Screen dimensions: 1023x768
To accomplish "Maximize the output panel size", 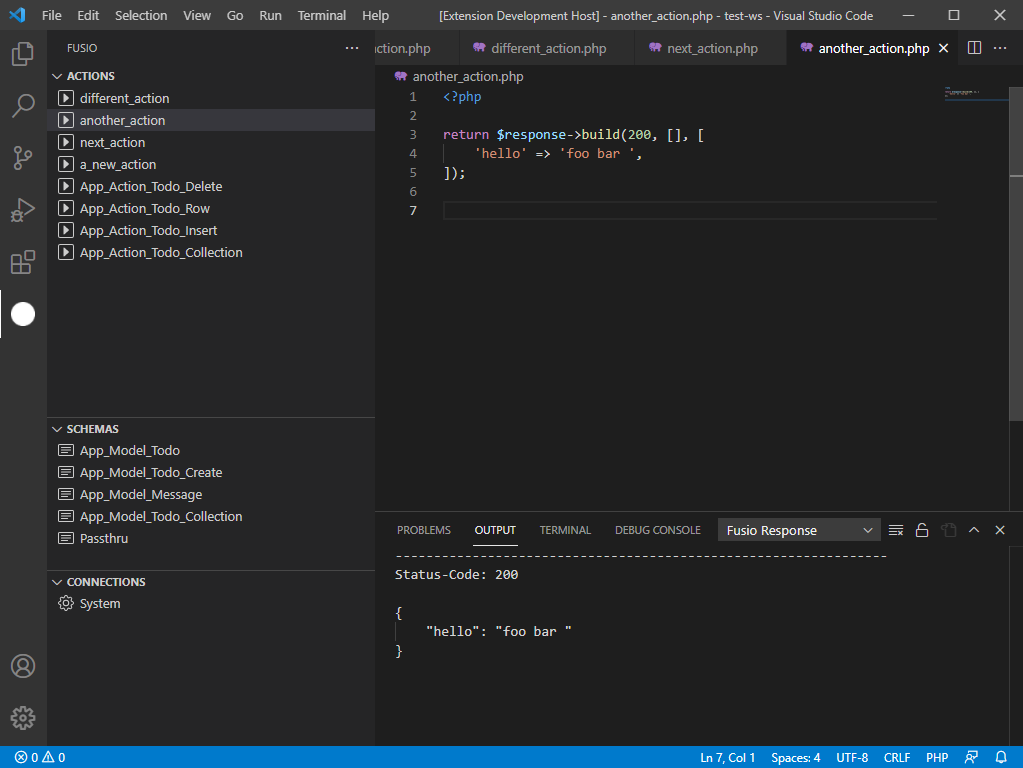I will click(x=973, y=530).
